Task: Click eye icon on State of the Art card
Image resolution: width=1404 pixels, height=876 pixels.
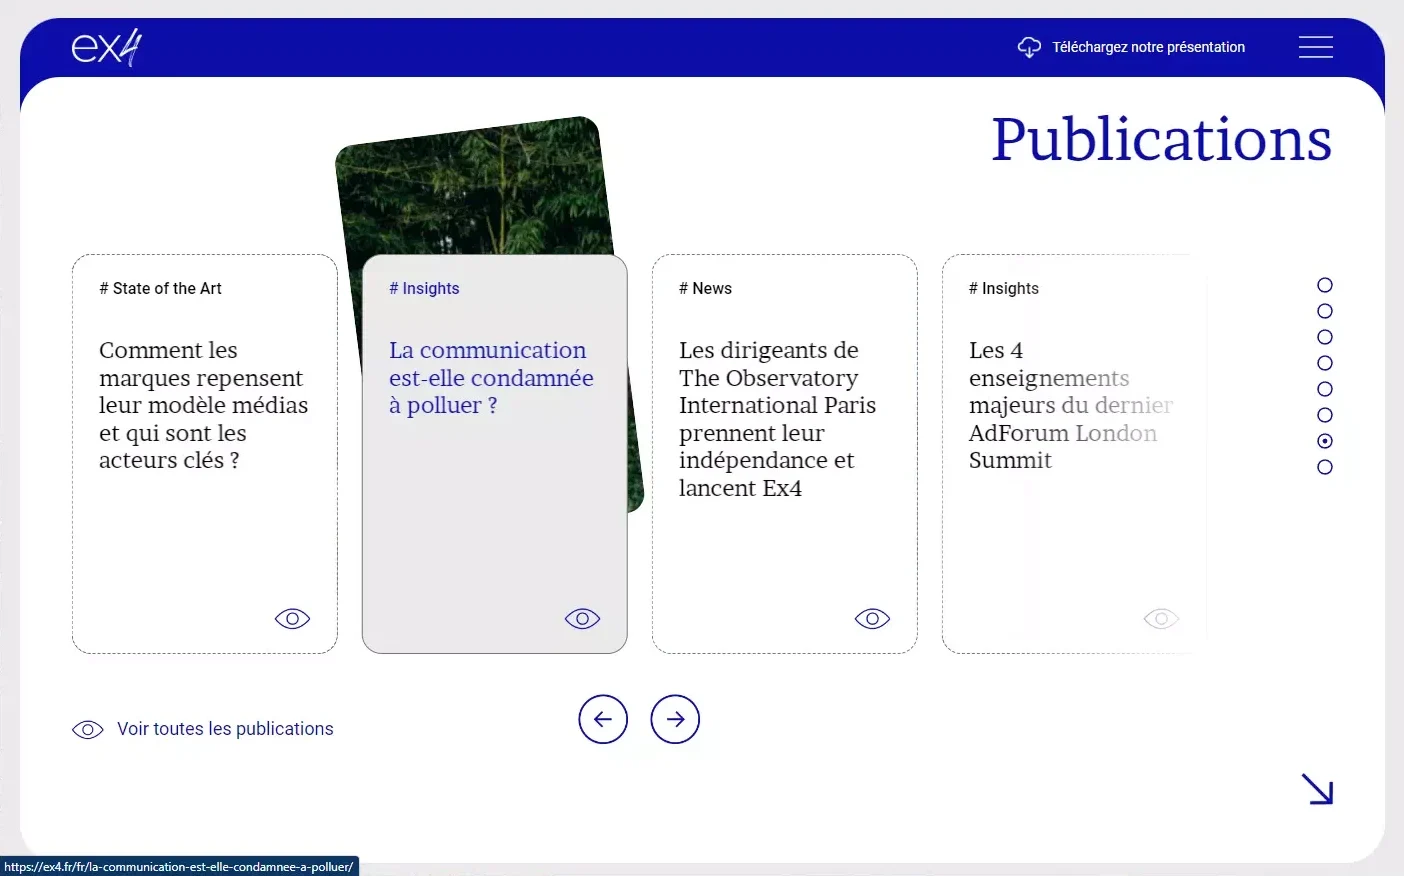Action: (x=292, y=619)
